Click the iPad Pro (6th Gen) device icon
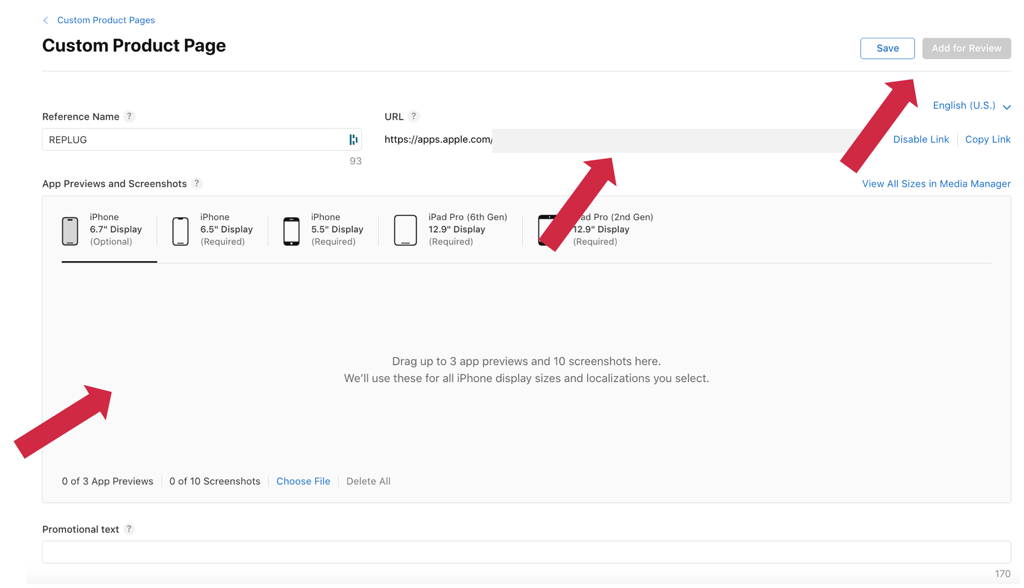 coord(406,231)
